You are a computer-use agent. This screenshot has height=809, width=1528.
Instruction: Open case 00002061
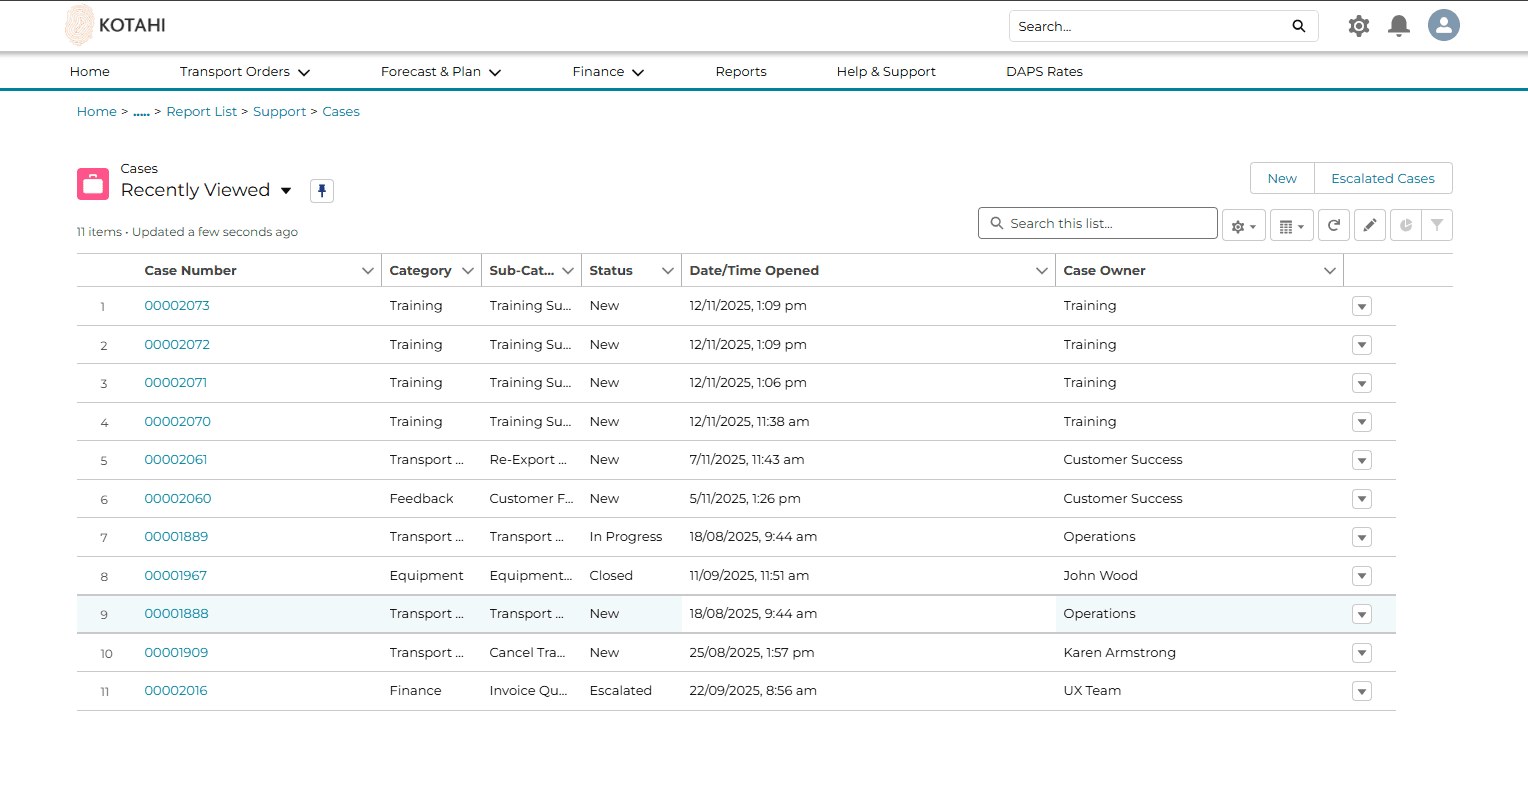176,460
